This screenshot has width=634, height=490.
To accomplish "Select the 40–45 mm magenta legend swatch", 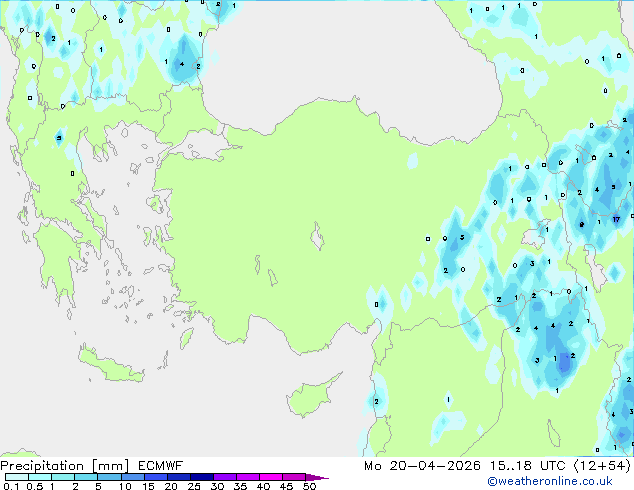I will [x=271, y=477].
